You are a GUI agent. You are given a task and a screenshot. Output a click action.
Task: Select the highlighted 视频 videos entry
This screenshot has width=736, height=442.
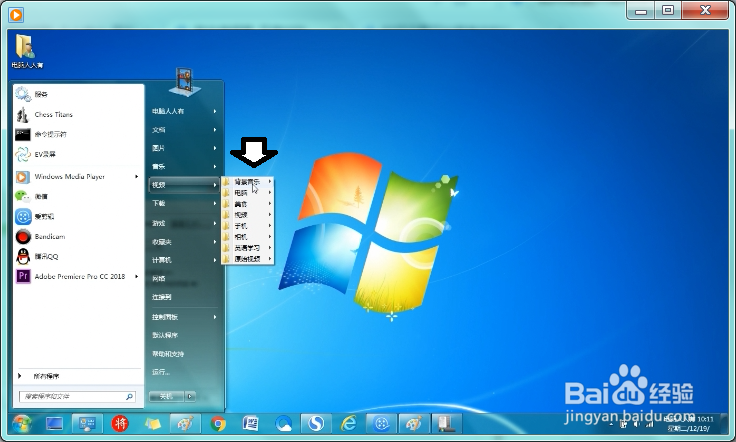pos(184,185)
